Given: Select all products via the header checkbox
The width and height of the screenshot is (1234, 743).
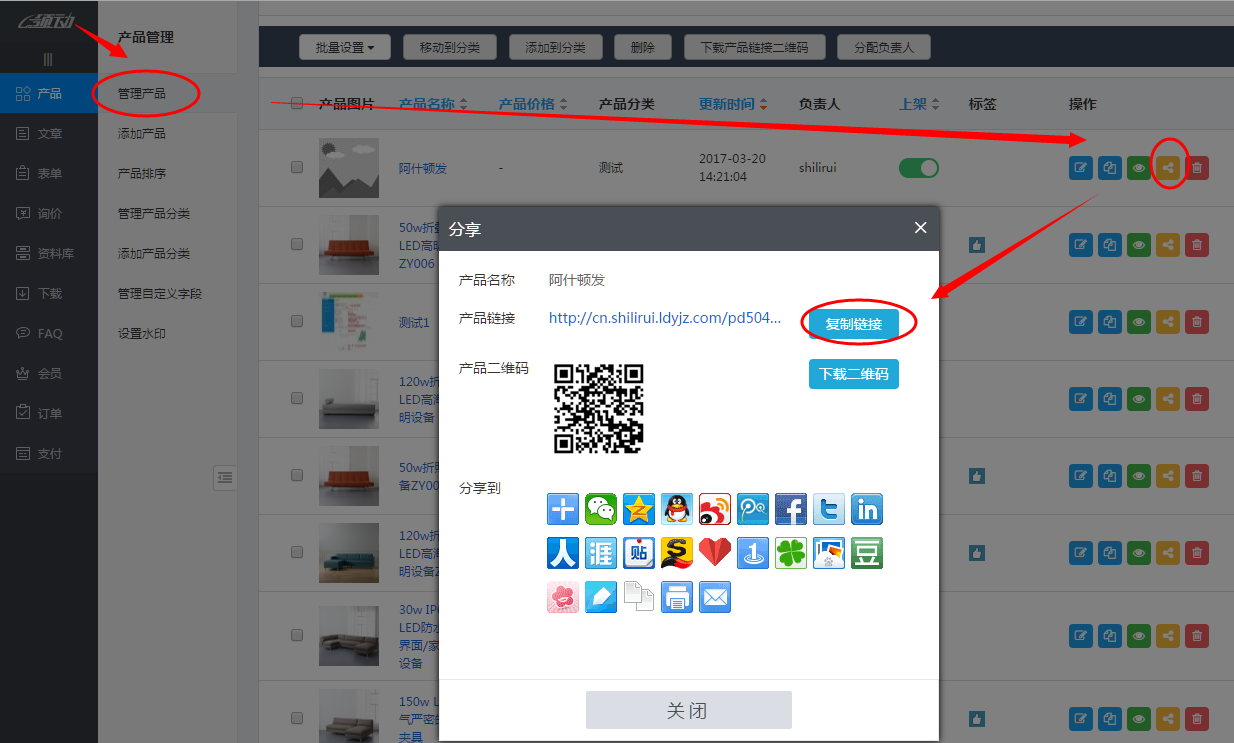Looking at the screenshot, I should tap(297, 103).
